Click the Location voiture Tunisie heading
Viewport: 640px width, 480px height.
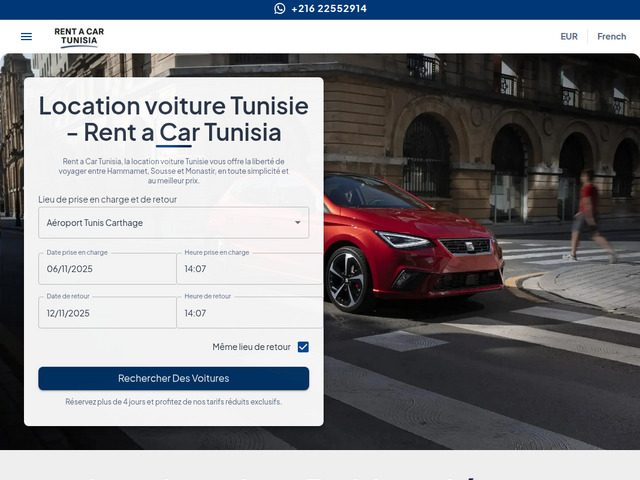tap(173, 119)
